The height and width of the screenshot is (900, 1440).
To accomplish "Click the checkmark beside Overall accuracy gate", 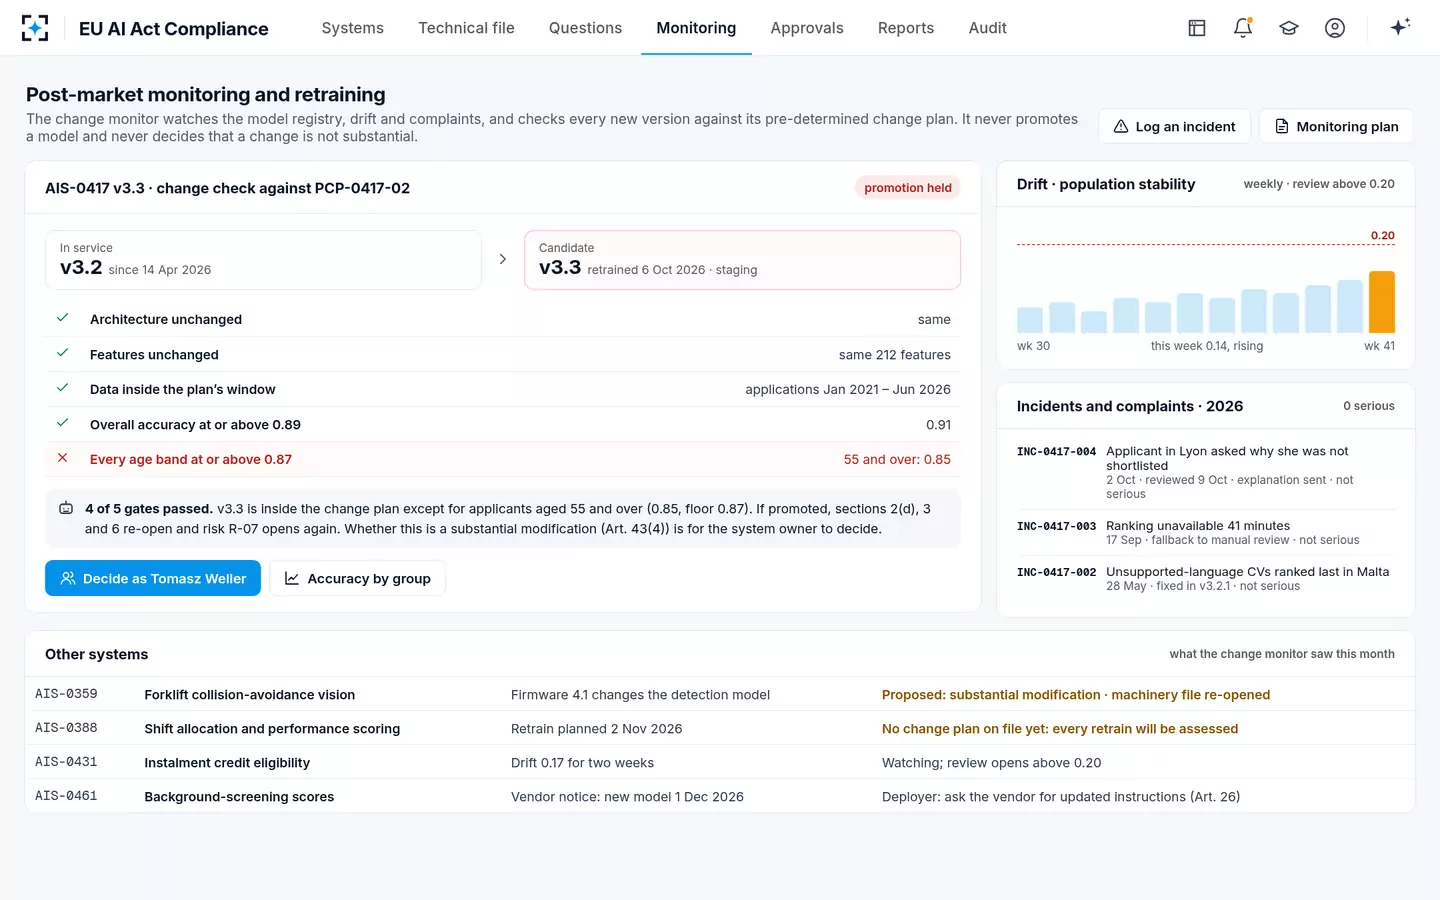I will tap(62, 423).
